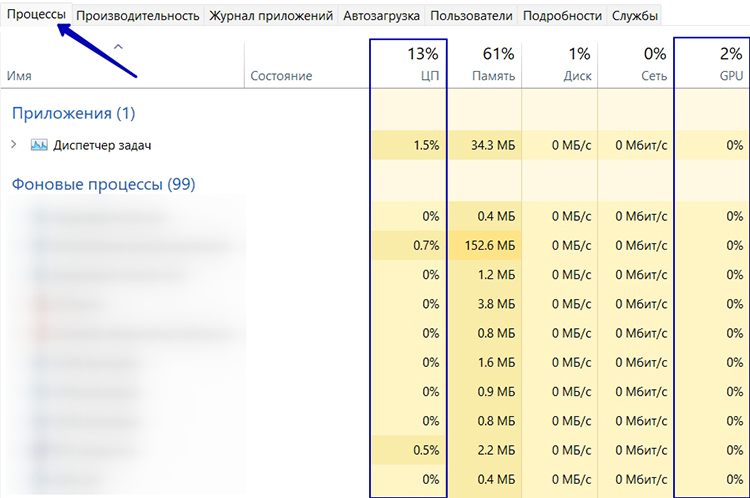This screenshot has width=750, height=498.
Task: Open the Подробности tab
Action: click(x=563, y=16)
